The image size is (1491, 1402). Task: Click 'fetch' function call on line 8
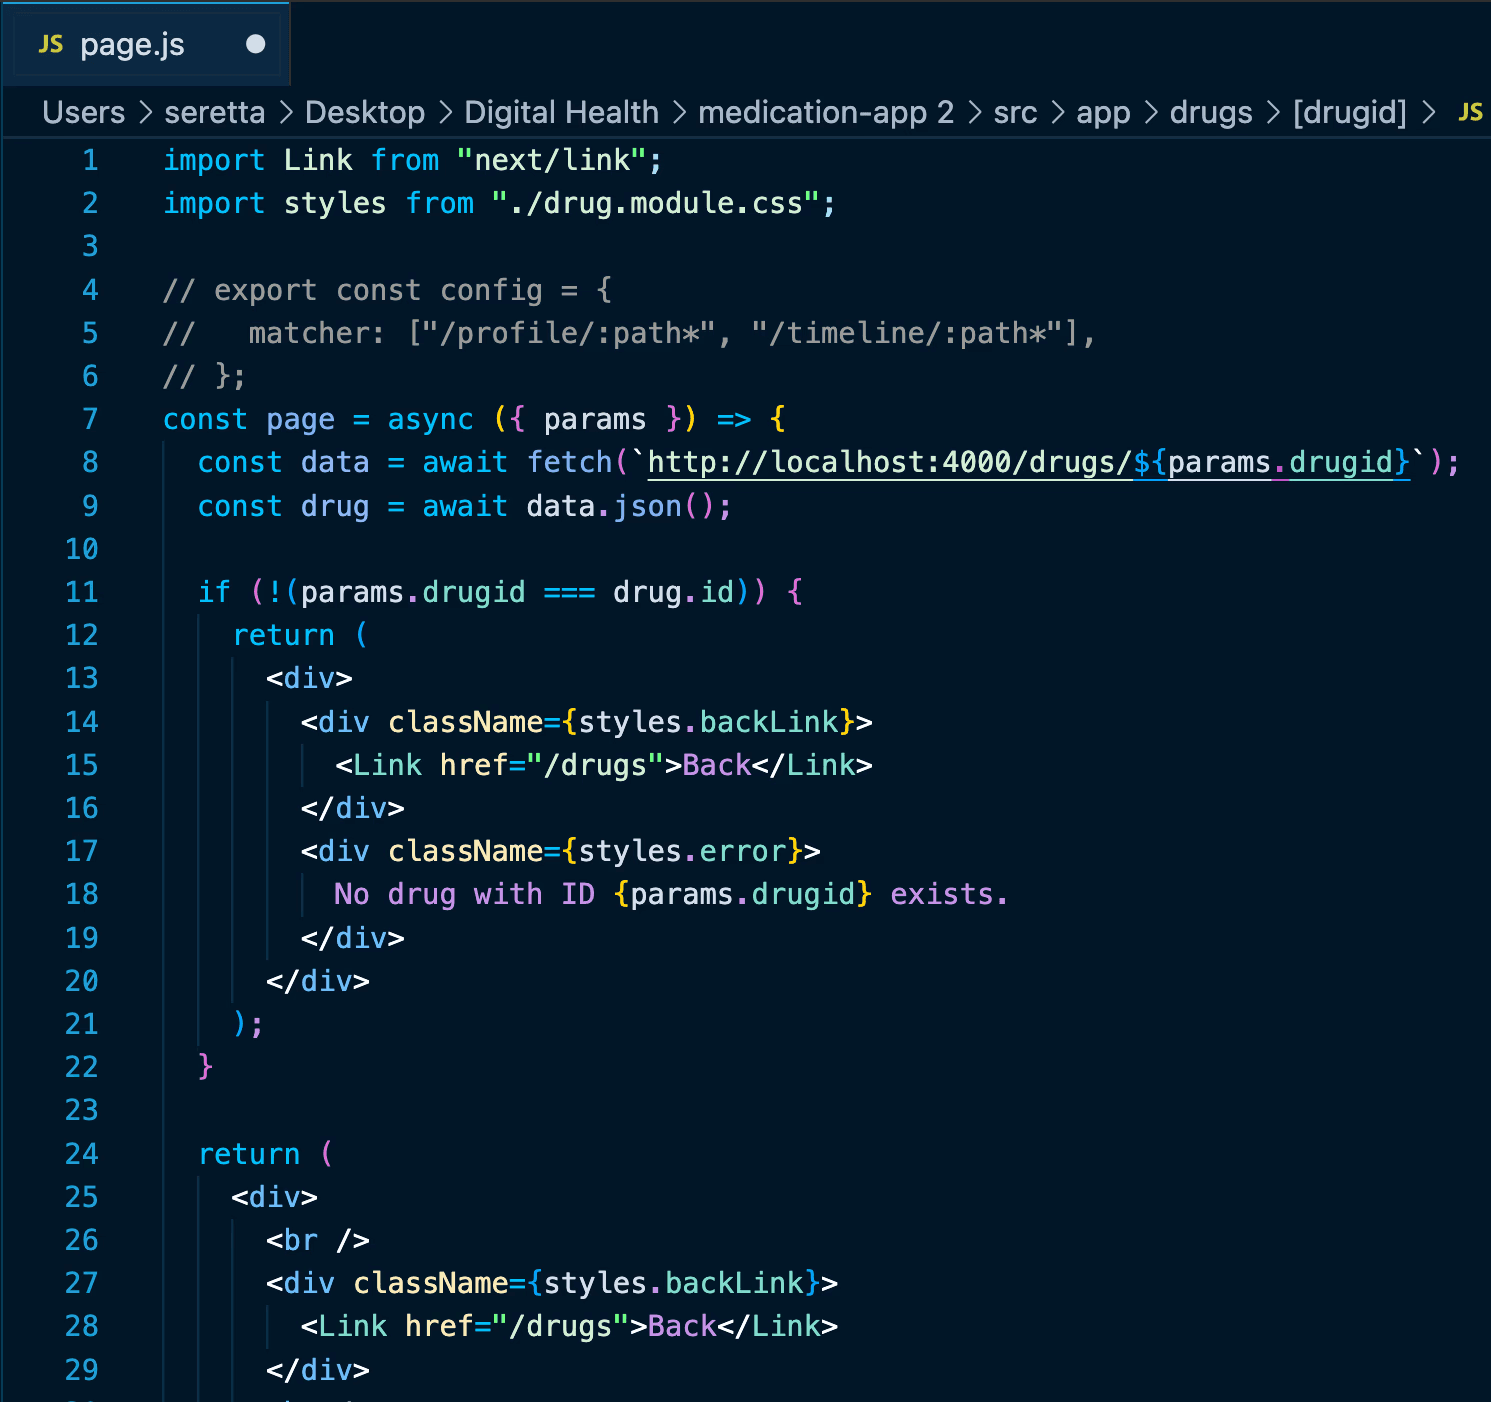(x=569, y=462)
